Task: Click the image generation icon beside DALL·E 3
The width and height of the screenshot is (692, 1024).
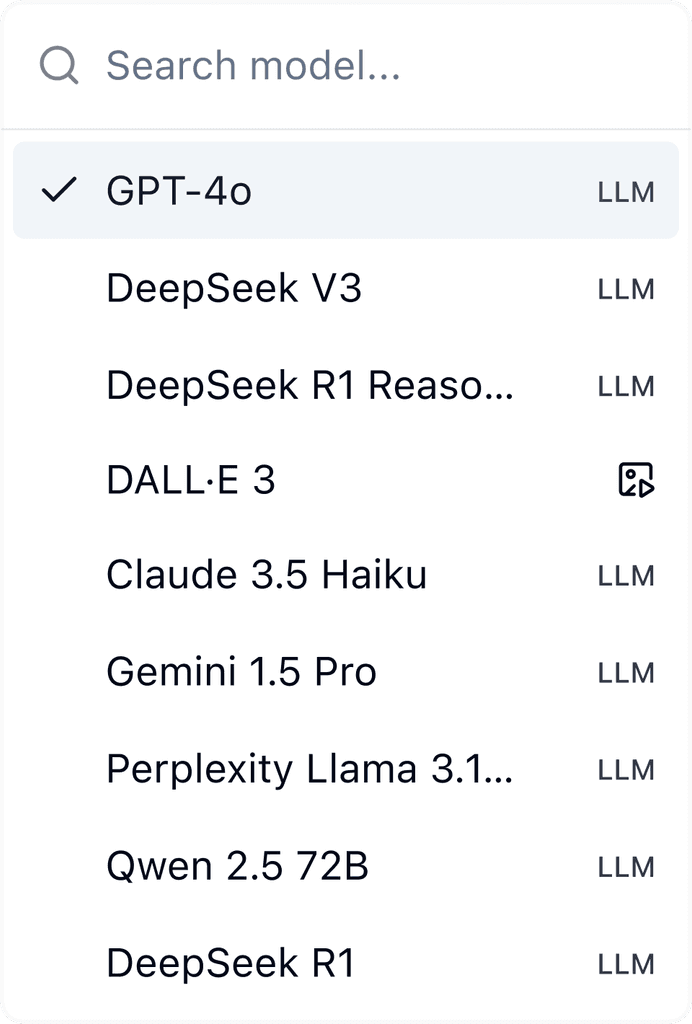Action: 636,480
